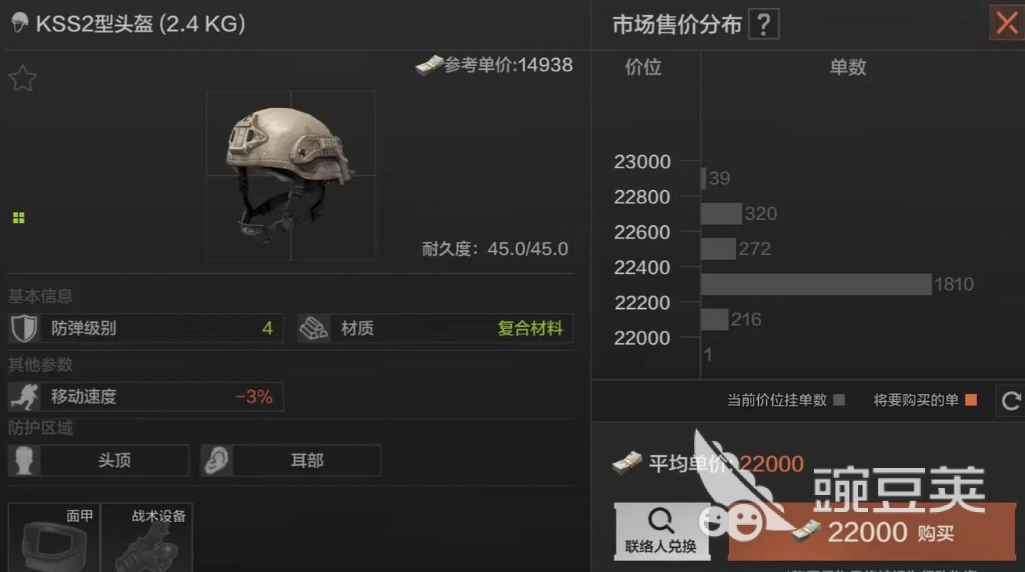
Task: Close the market window with red X
Action: (x=1007, y=23)
